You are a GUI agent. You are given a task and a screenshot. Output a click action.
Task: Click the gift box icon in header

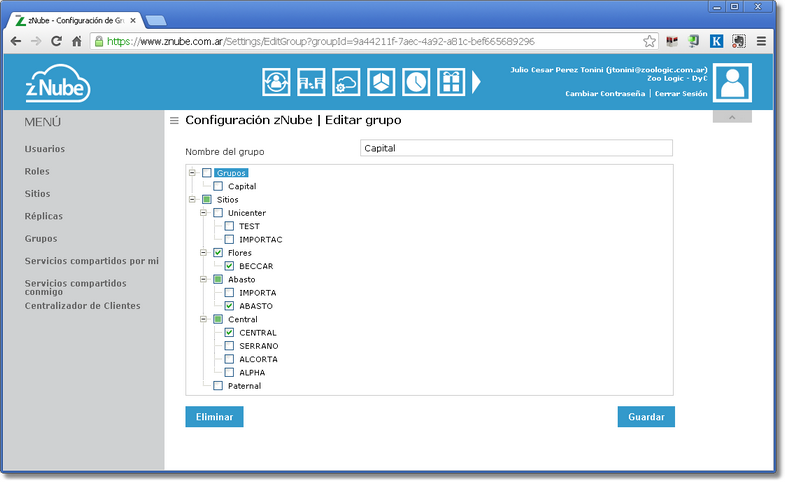click(x=451, y=82)
